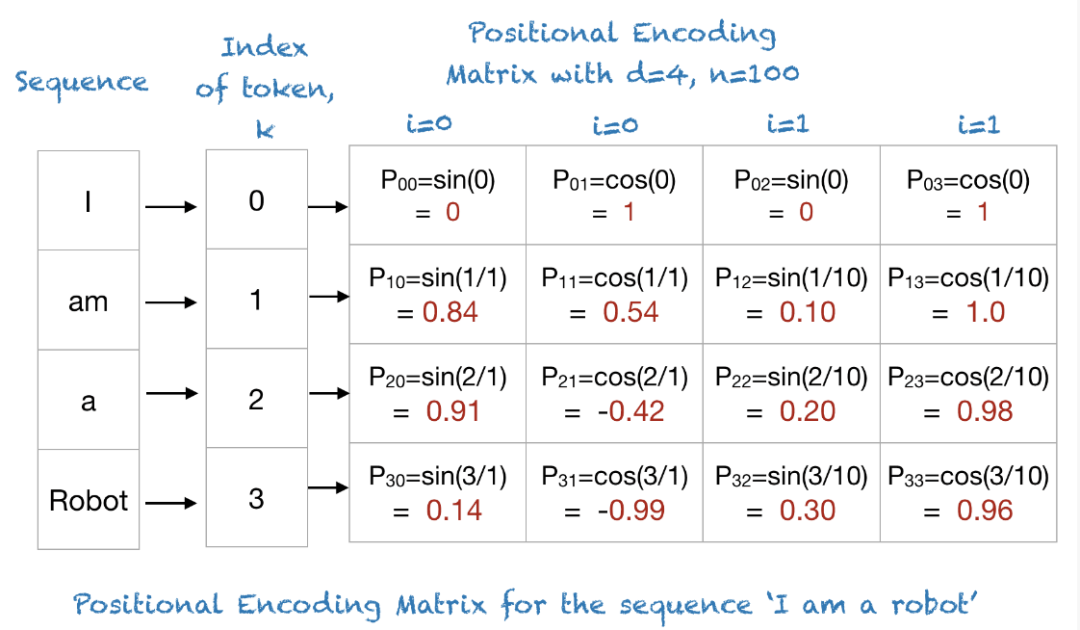Select the 'am' token cell

(x=89, y=300)
